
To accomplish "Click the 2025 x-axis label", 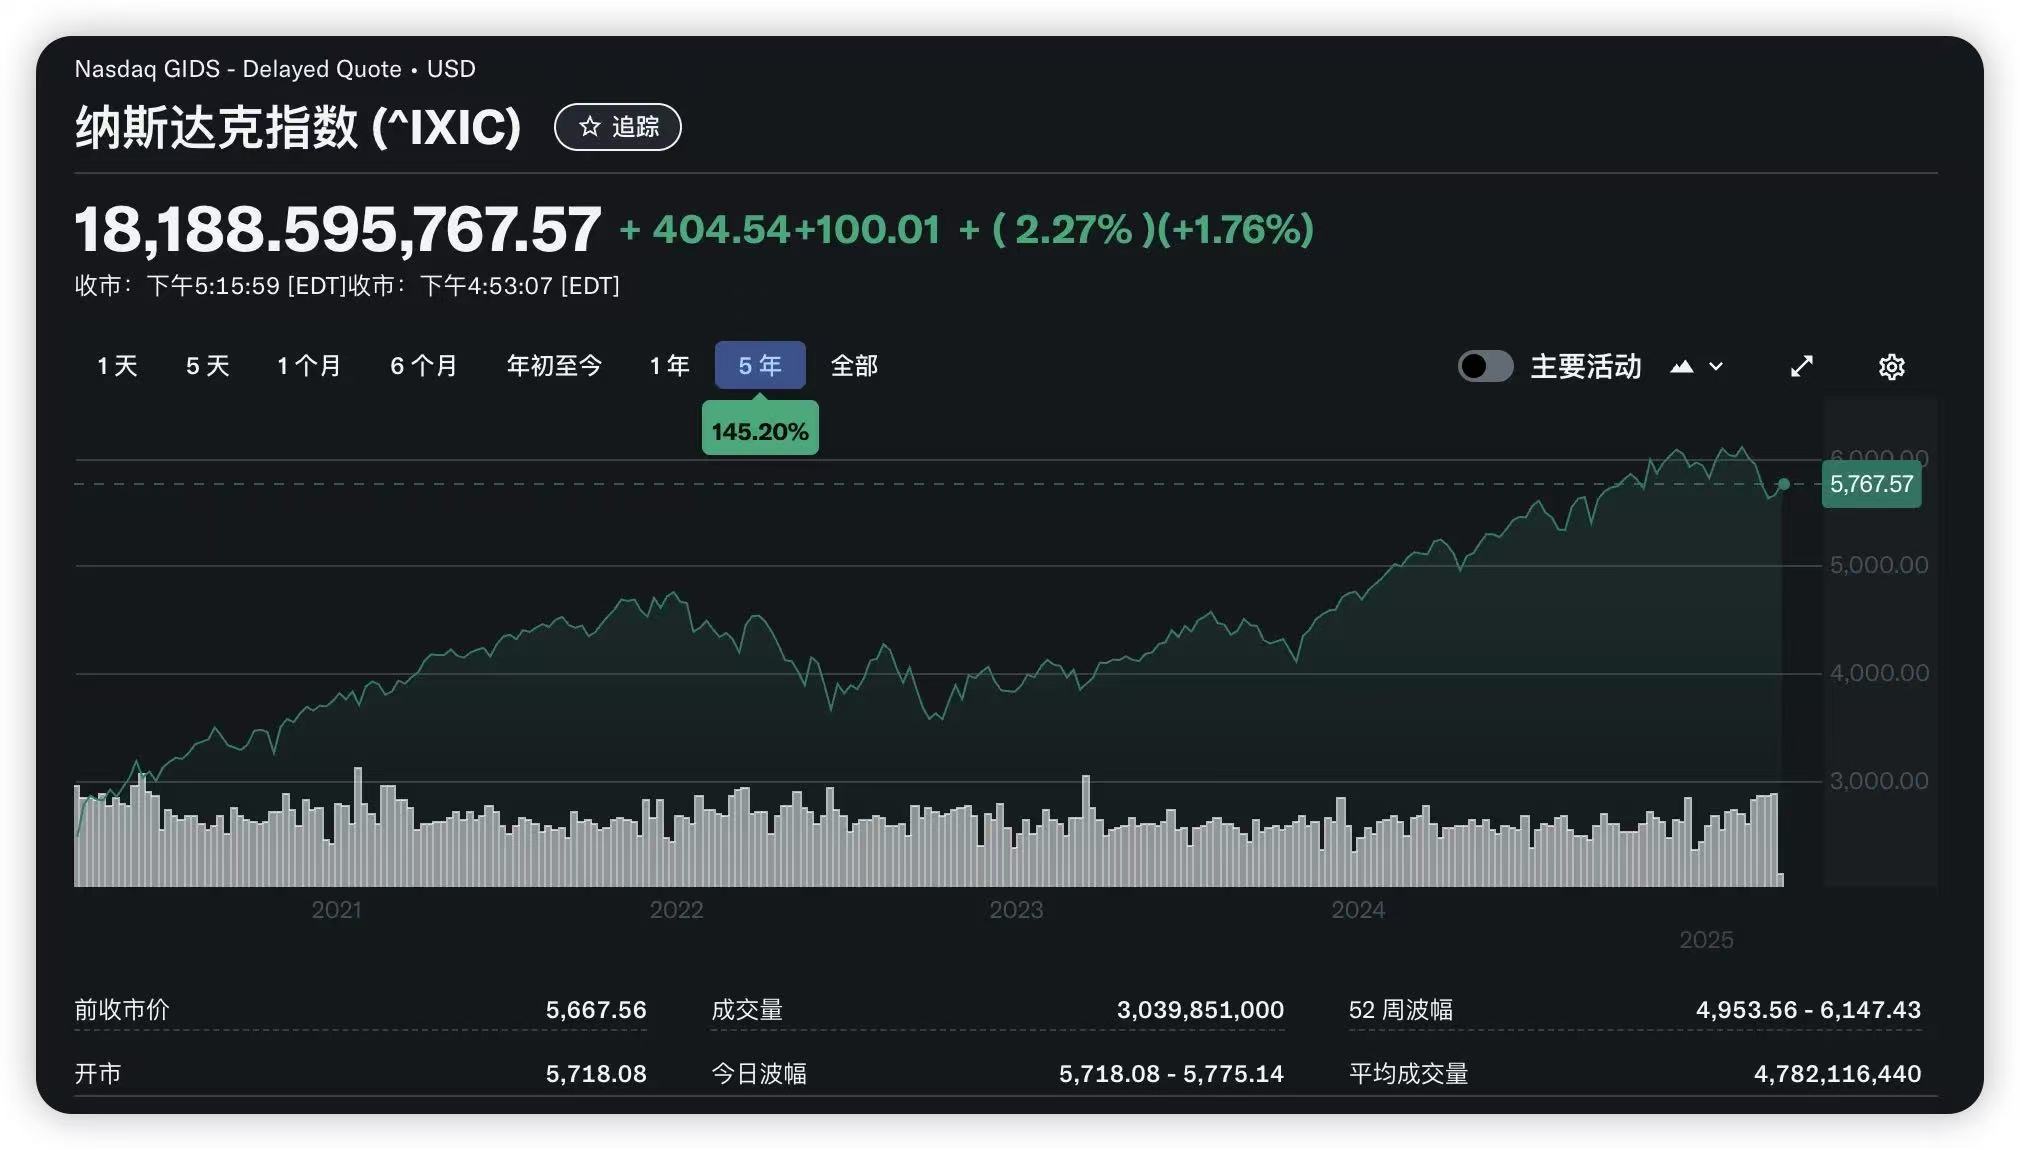I will pos(1706,940).
